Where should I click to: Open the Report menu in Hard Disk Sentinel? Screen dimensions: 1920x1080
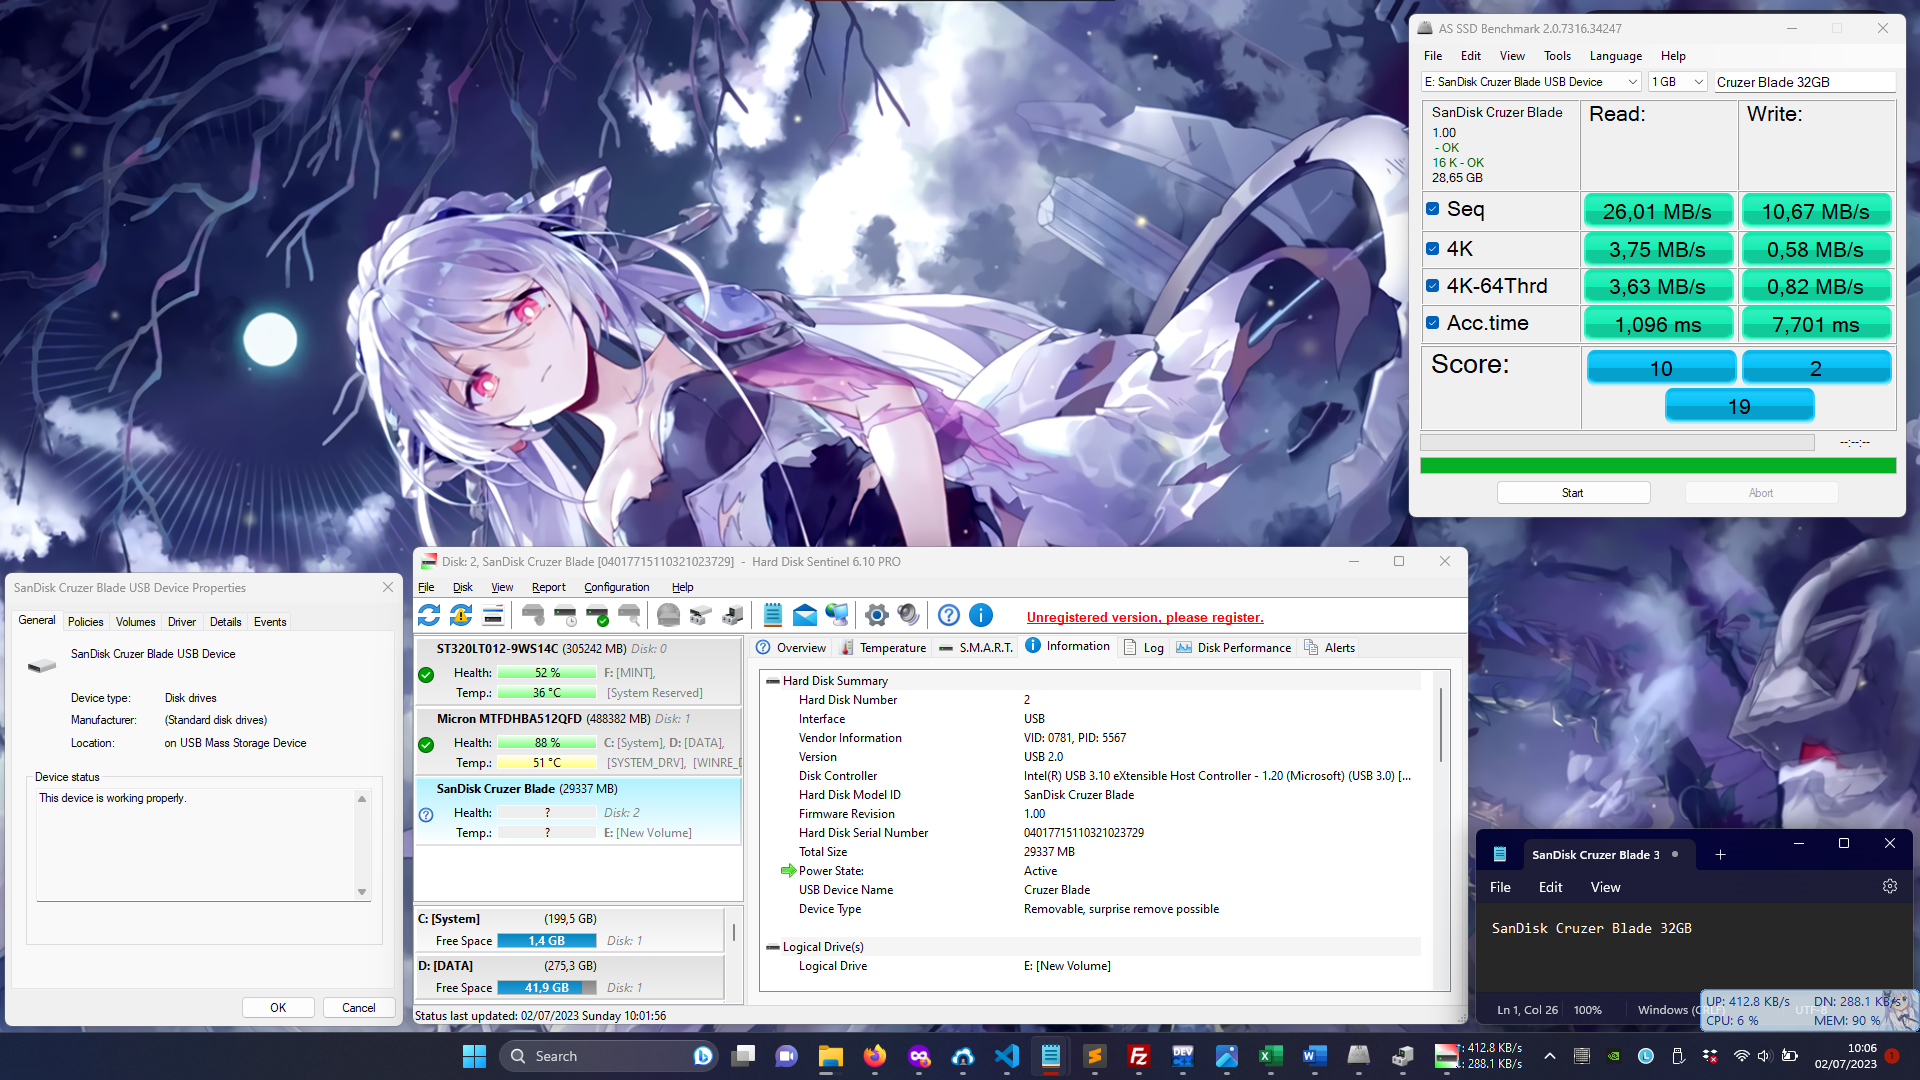548,587
